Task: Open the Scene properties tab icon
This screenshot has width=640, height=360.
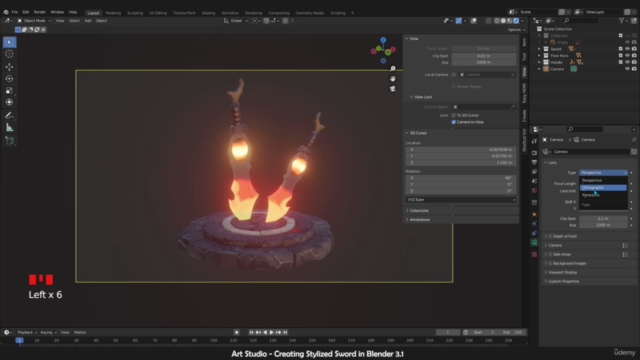Action: tap(534, 181)
